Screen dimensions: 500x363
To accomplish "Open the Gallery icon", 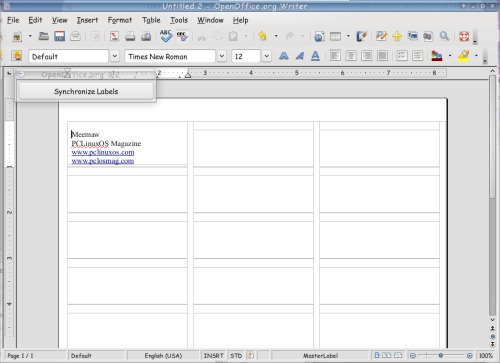I will 412,36.
